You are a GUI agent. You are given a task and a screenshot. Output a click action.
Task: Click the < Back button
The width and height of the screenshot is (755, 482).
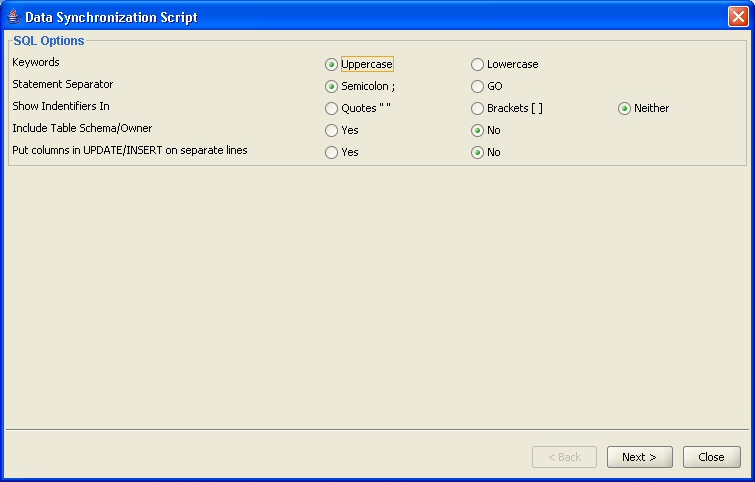564,457
